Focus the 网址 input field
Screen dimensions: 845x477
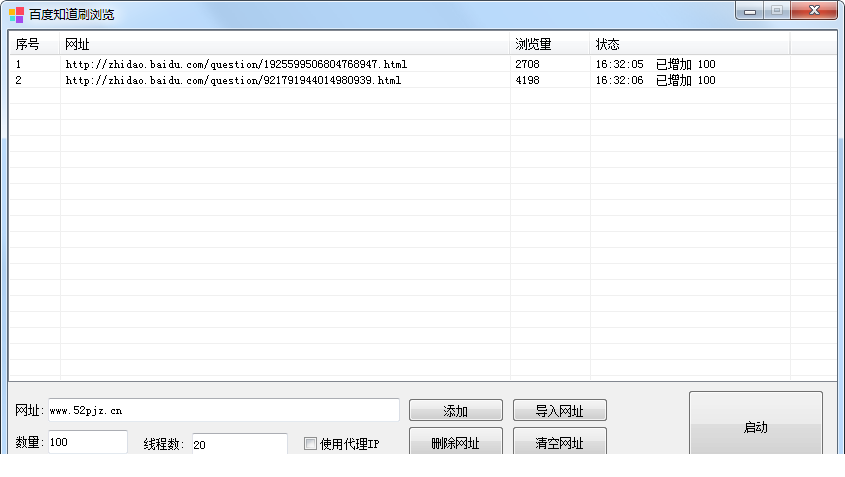tap(224, 410)
